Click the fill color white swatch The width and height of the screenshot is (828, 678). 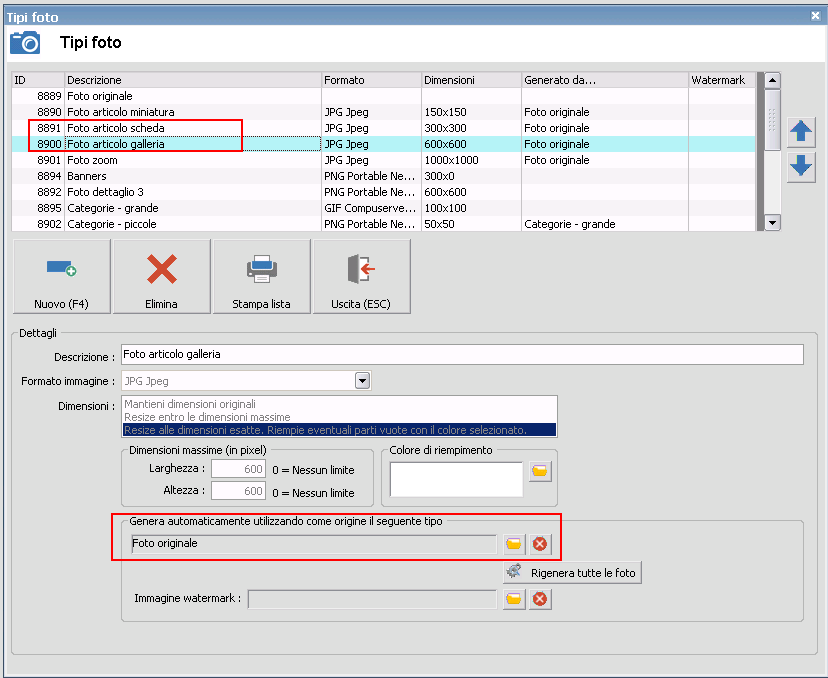tap(456, 479)
